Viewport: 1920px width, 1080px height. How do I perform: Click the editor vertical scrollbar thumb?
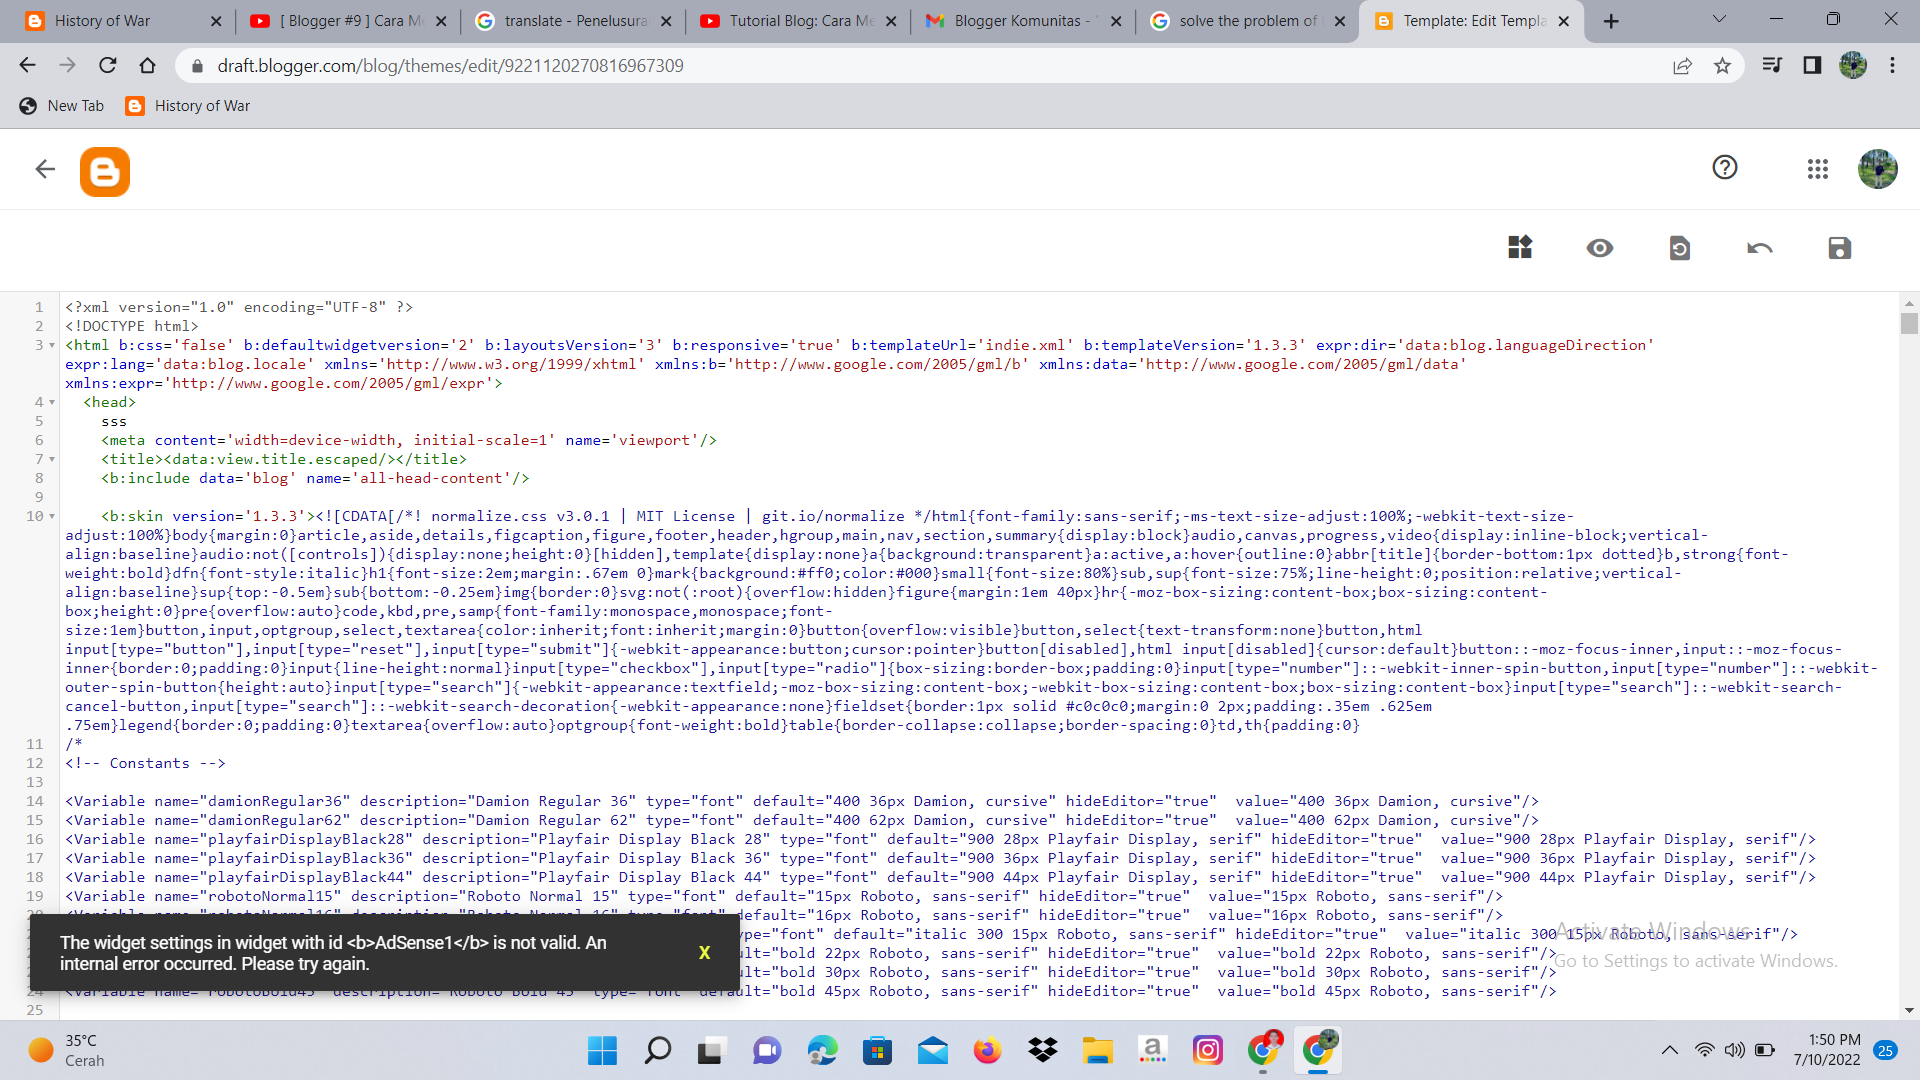1909,323
